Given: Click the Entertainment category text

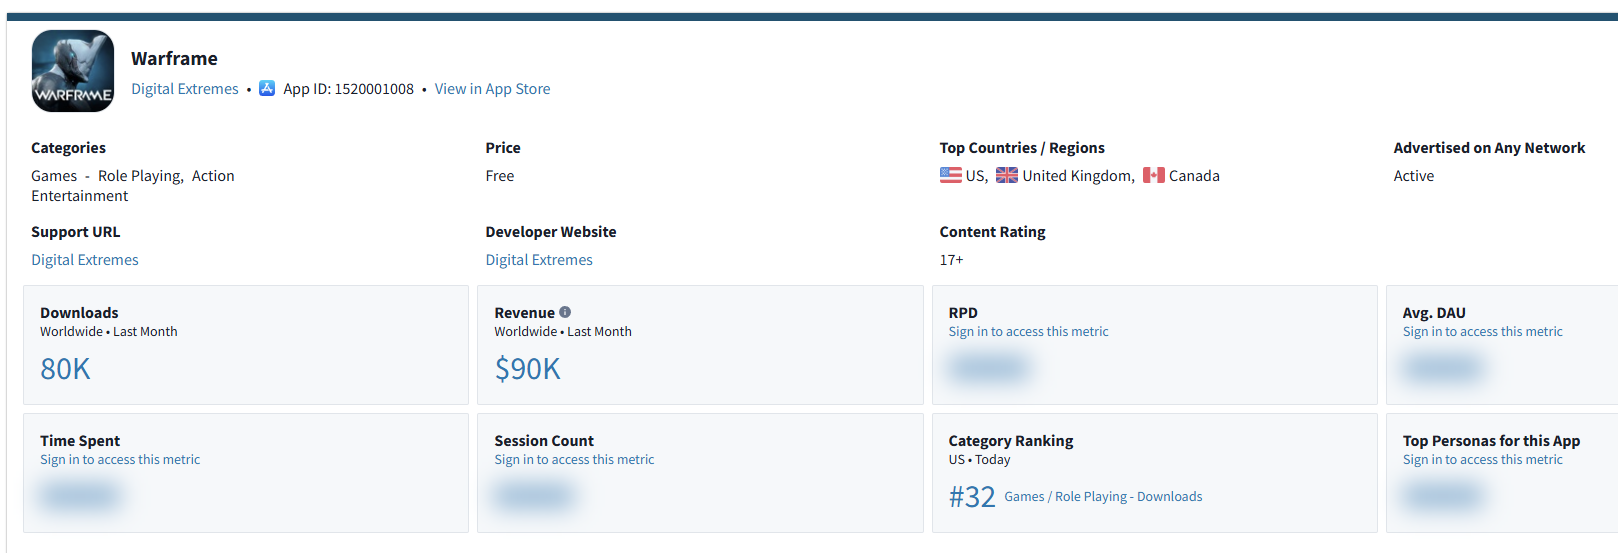Looking at the screenshot, I should point(79,196).
